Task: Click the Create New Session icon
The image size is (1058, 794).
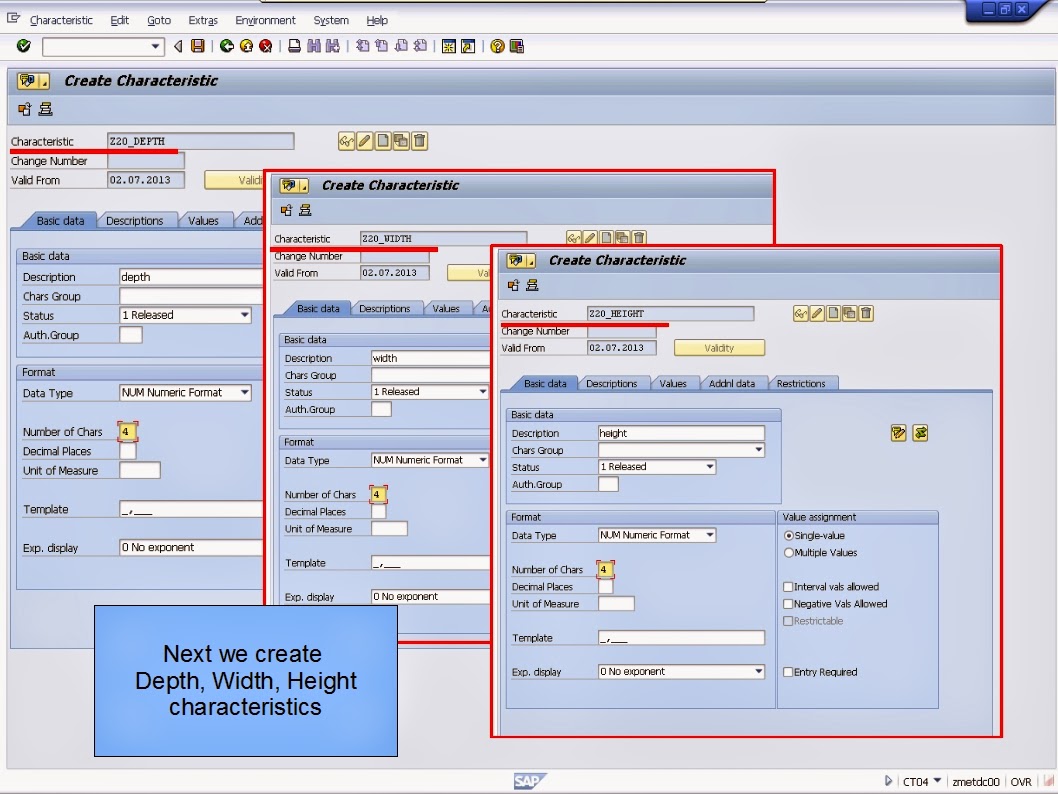Action: pyautogui.click(x=449, y=46)
